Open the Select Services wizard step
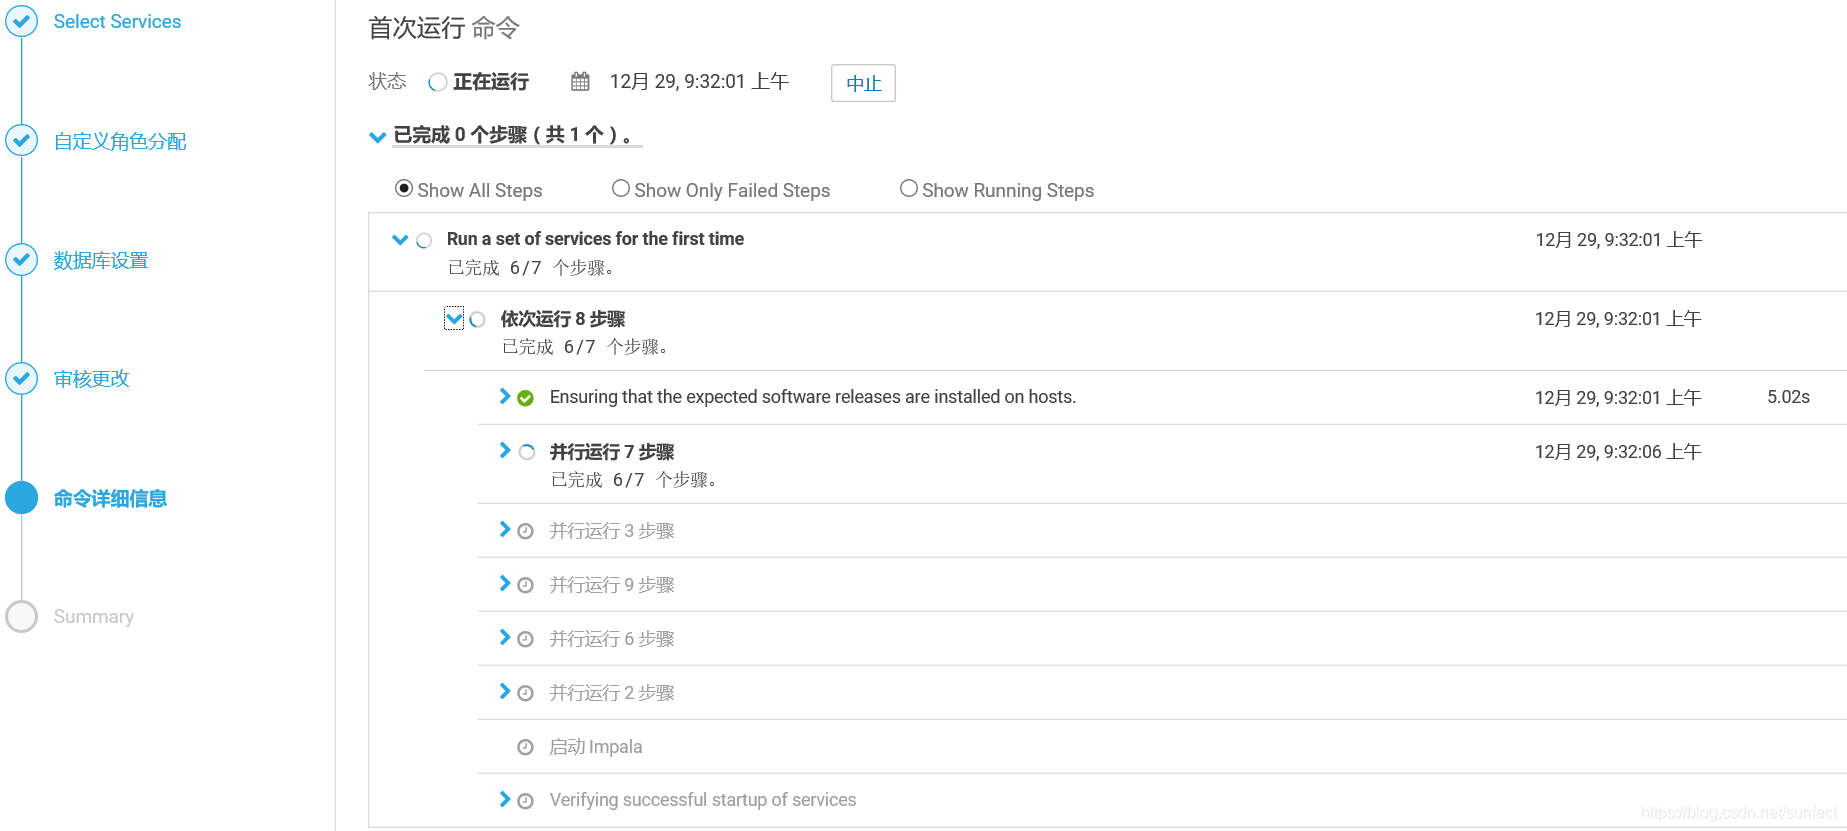The image size is (1847, 831). (117, 21)
